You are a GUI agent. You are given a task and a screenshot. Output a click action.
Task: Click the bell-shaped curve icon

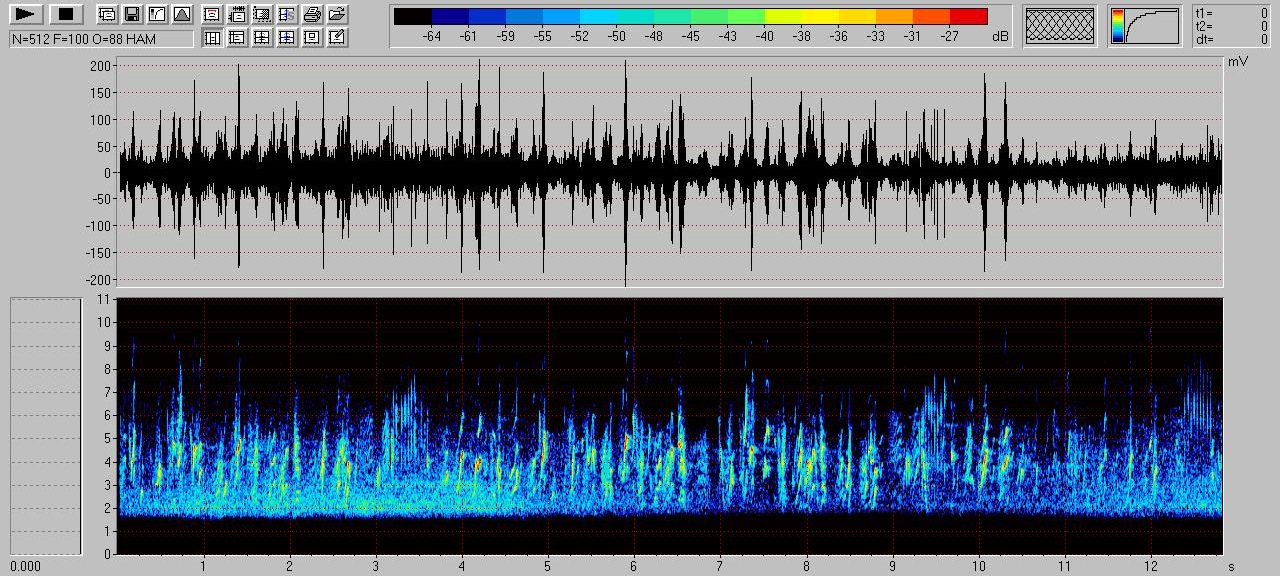coord(181,14)
